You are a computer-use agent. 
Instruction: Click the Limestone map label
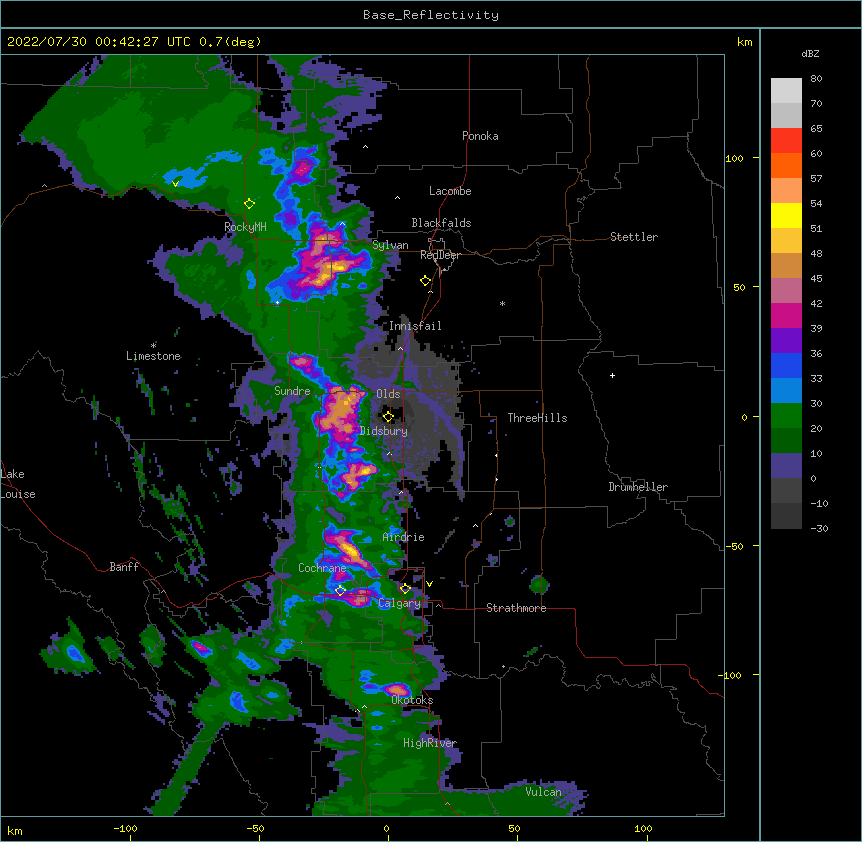(153, 356)
